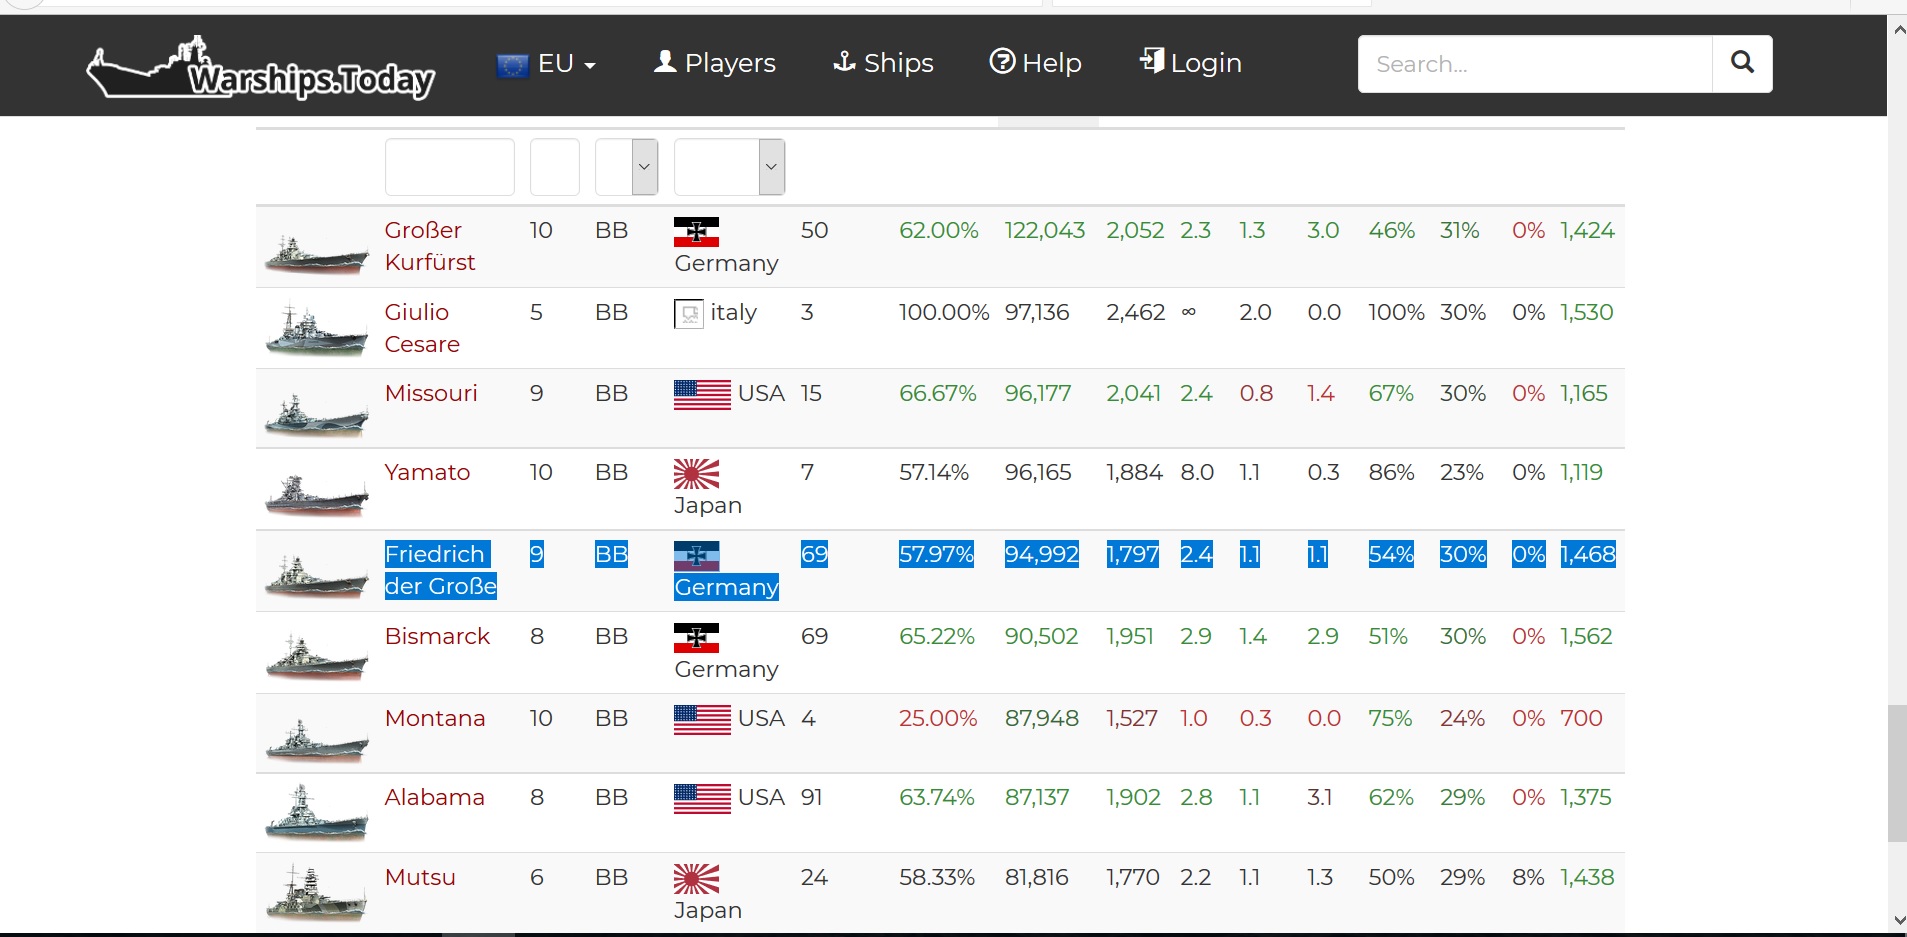This screenshot has width=1907, height=937.
Task: Click battles count 91 for Alabama
Action: (811, 797)
